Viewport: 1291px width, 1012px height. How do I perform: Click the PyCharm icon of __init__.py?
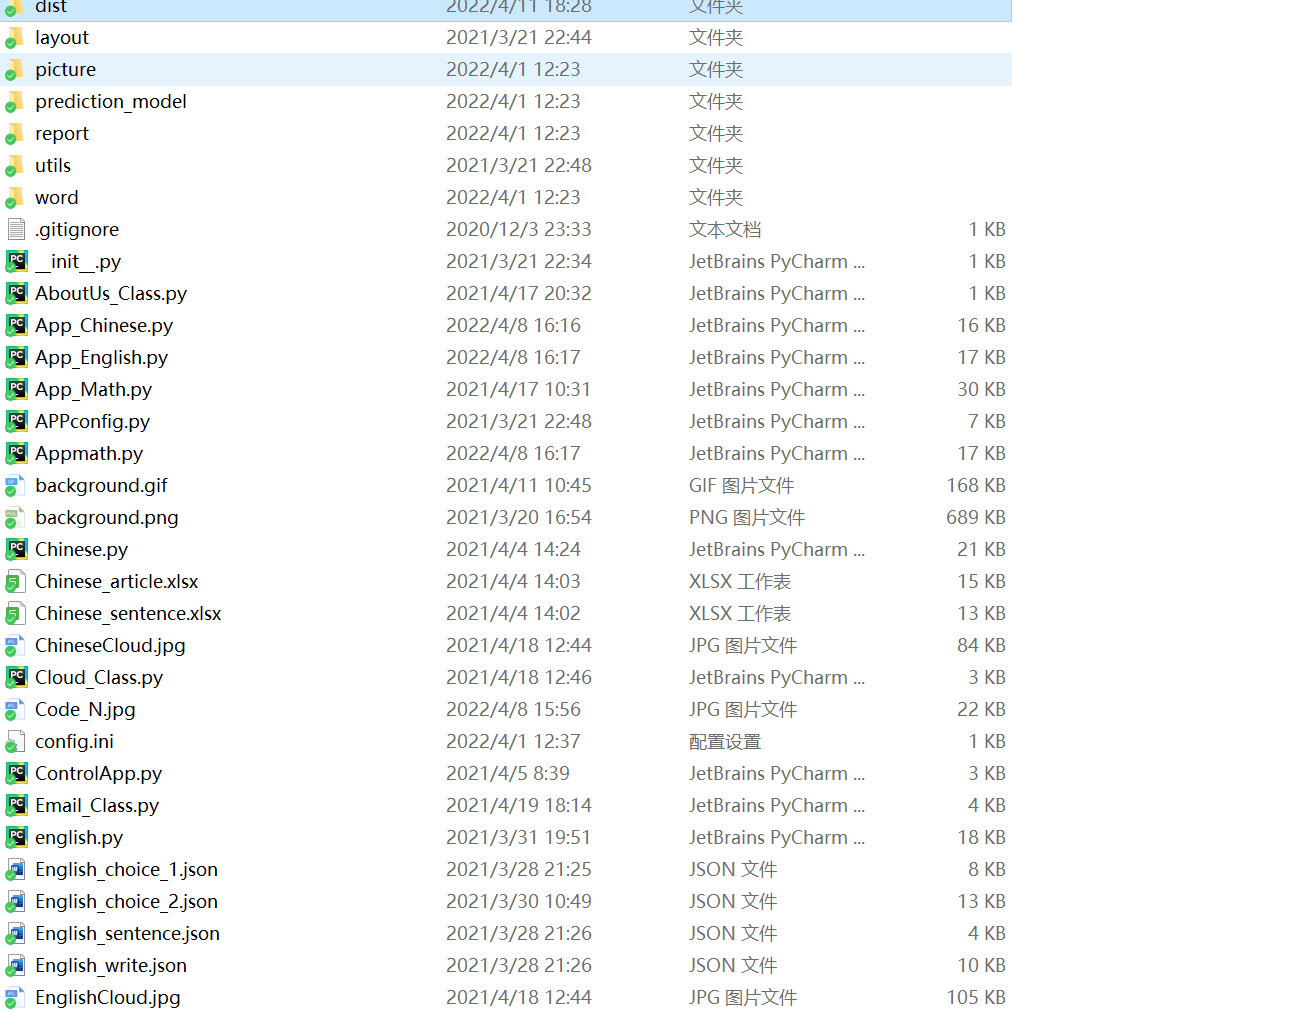16,262
